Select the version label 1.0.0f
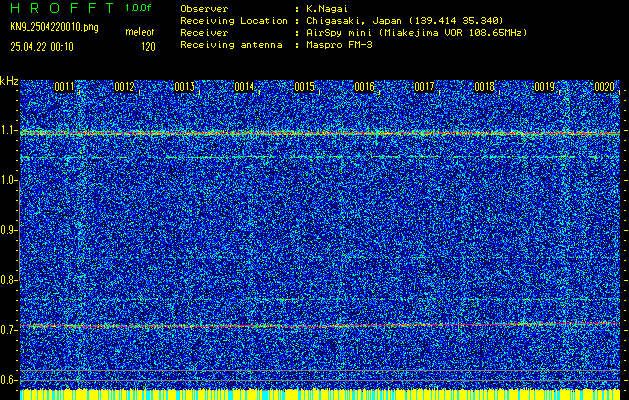Viewport: 629px width, 400px height. coord(138,8)
